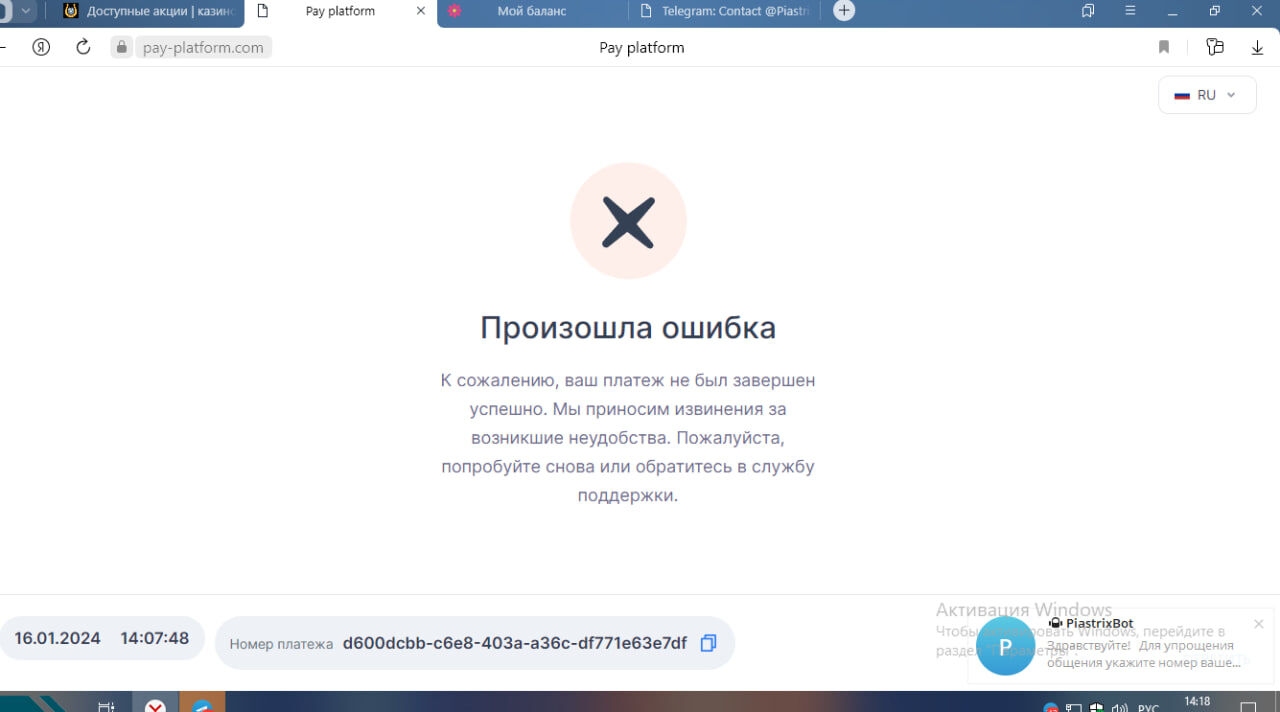Switch to the "Мой баланс" tab

531,11
